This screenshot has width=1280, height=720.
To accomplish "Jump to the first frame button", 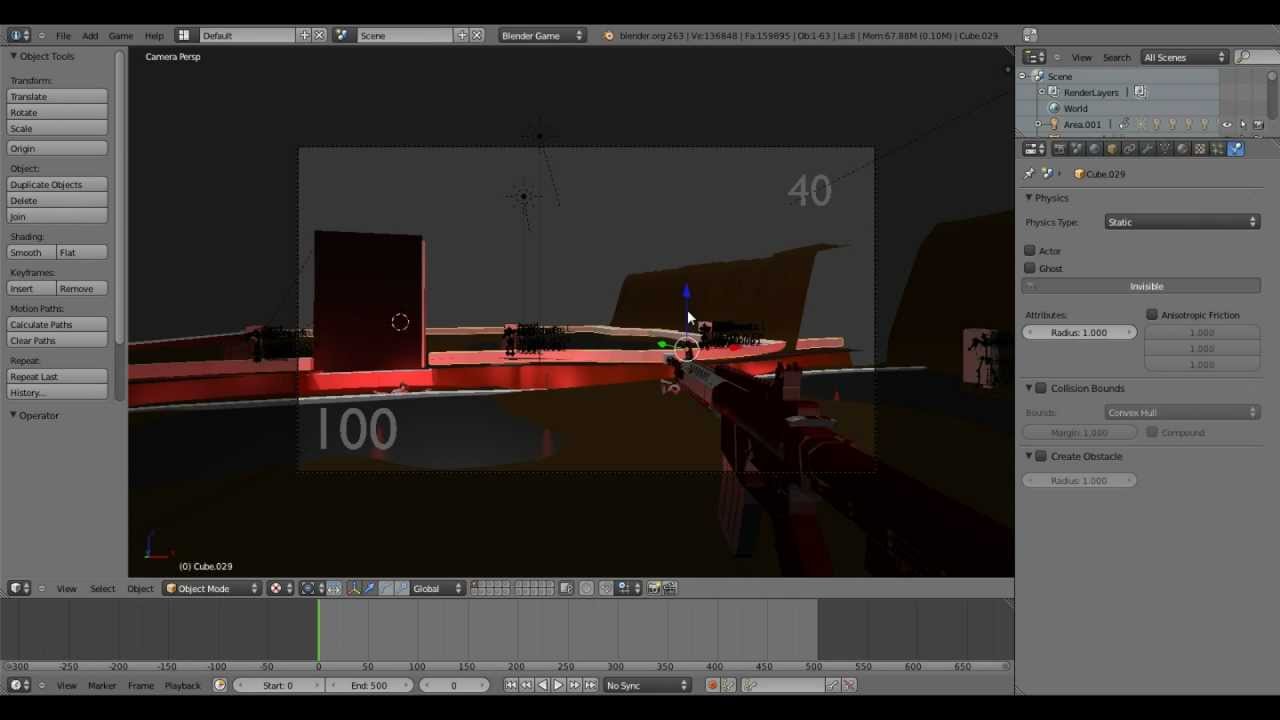I will pyautogui.click(x=511, y=685).
